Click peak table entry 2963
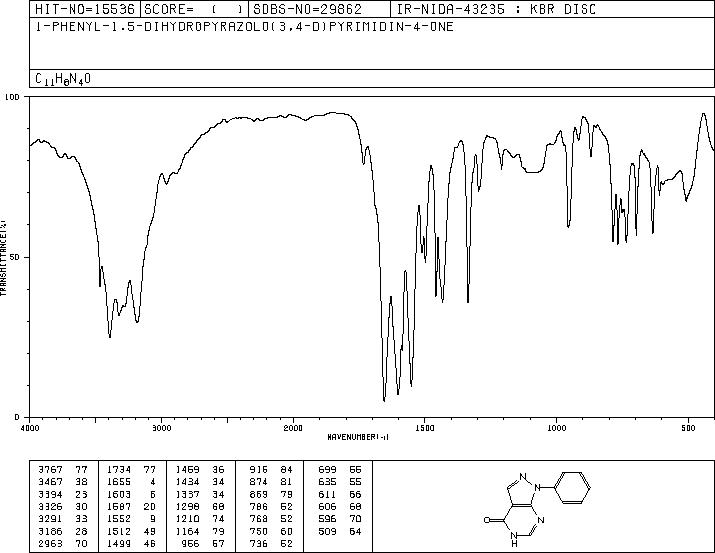Screen dimensions: 715x553 (x=50, y=543)
